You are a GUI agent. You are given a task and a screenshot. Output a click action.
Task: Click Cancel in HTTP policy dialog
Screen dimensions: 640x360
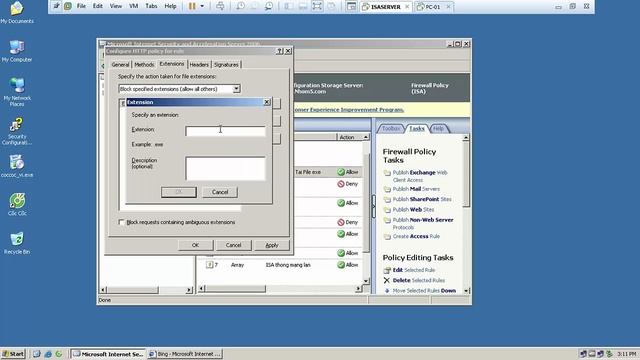point(233,245)
